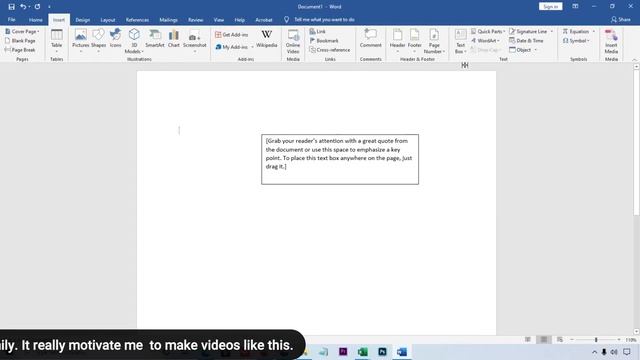Viewport: 640px width, 360px height.
Task: Collapse the ribbon with the chevron
Action: [635, 60]
